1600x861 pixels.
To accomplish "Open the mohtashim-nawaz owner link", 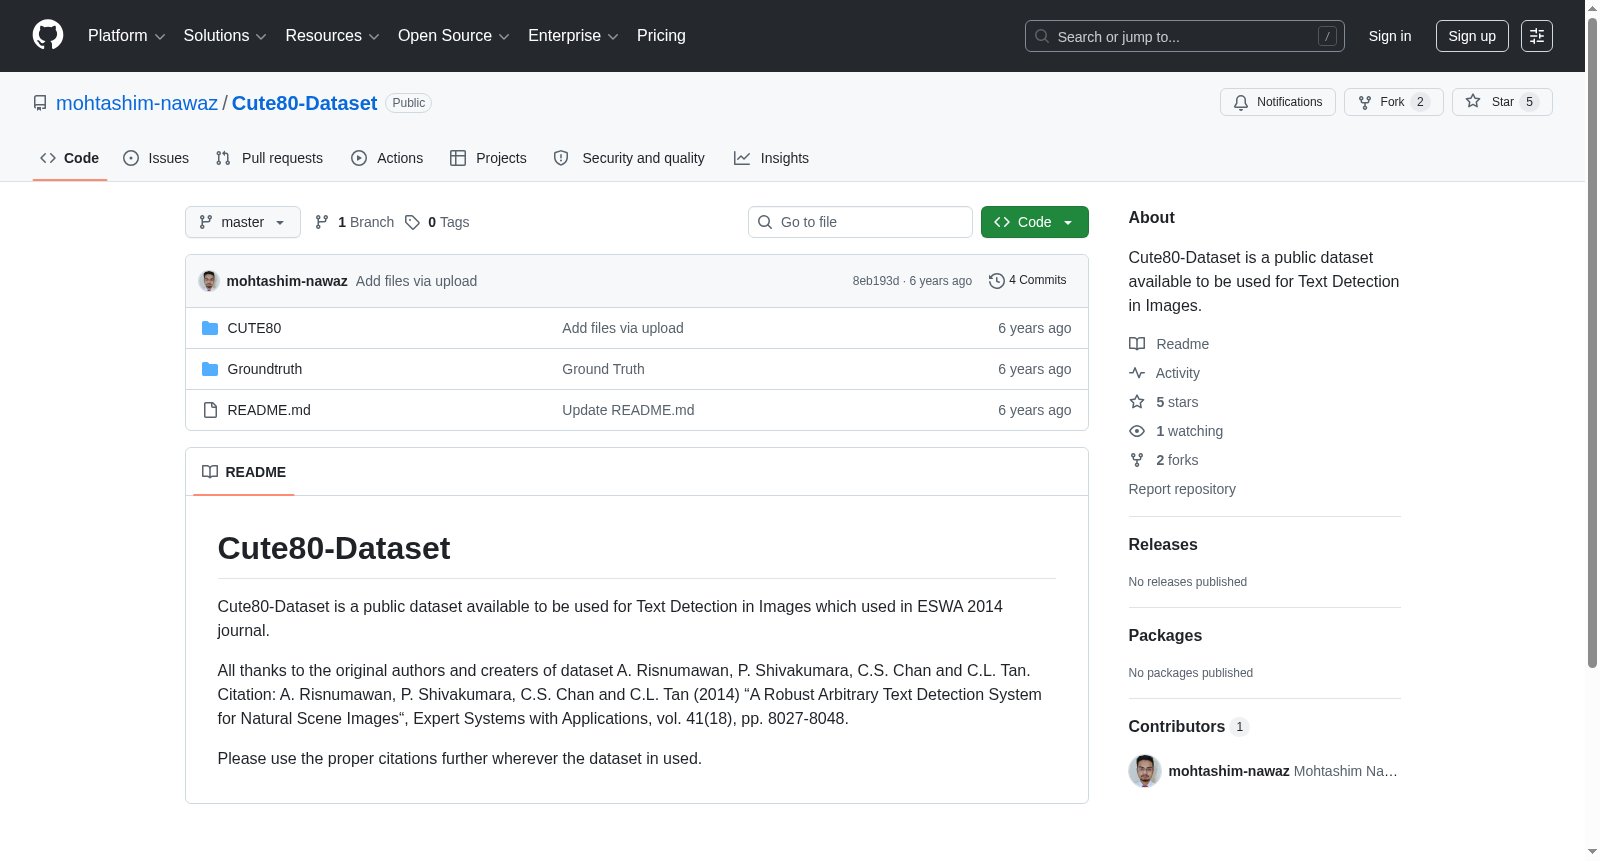I will [137, 103].
